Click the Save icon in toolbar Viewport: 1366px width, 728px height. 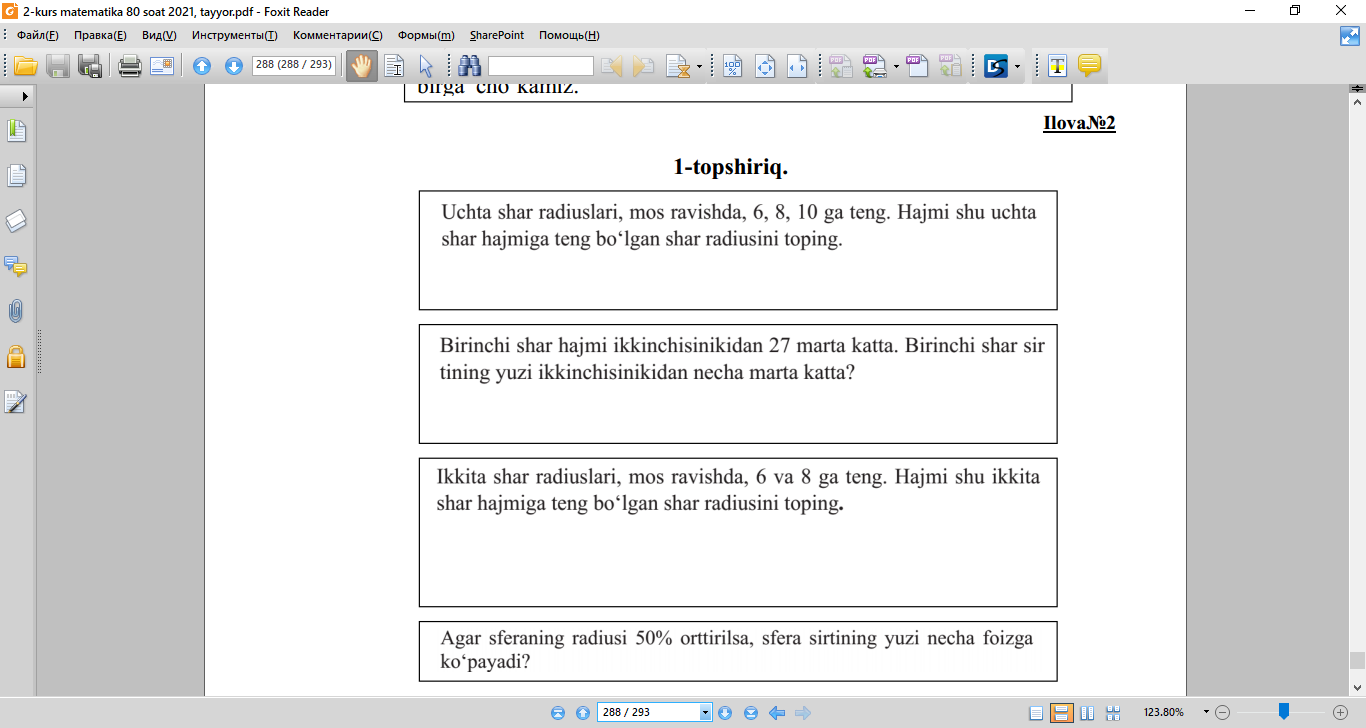(58, 67)
